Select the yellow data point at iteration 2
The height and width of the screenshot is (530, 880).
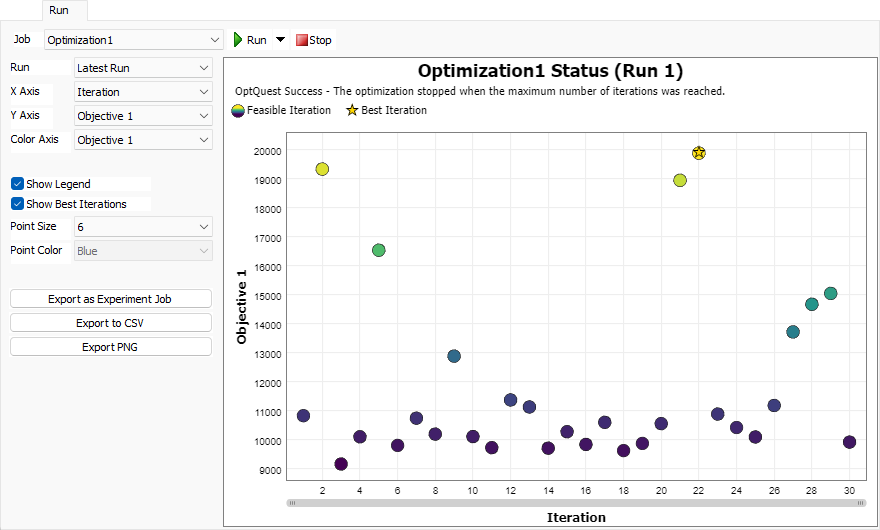pos(322,169)
